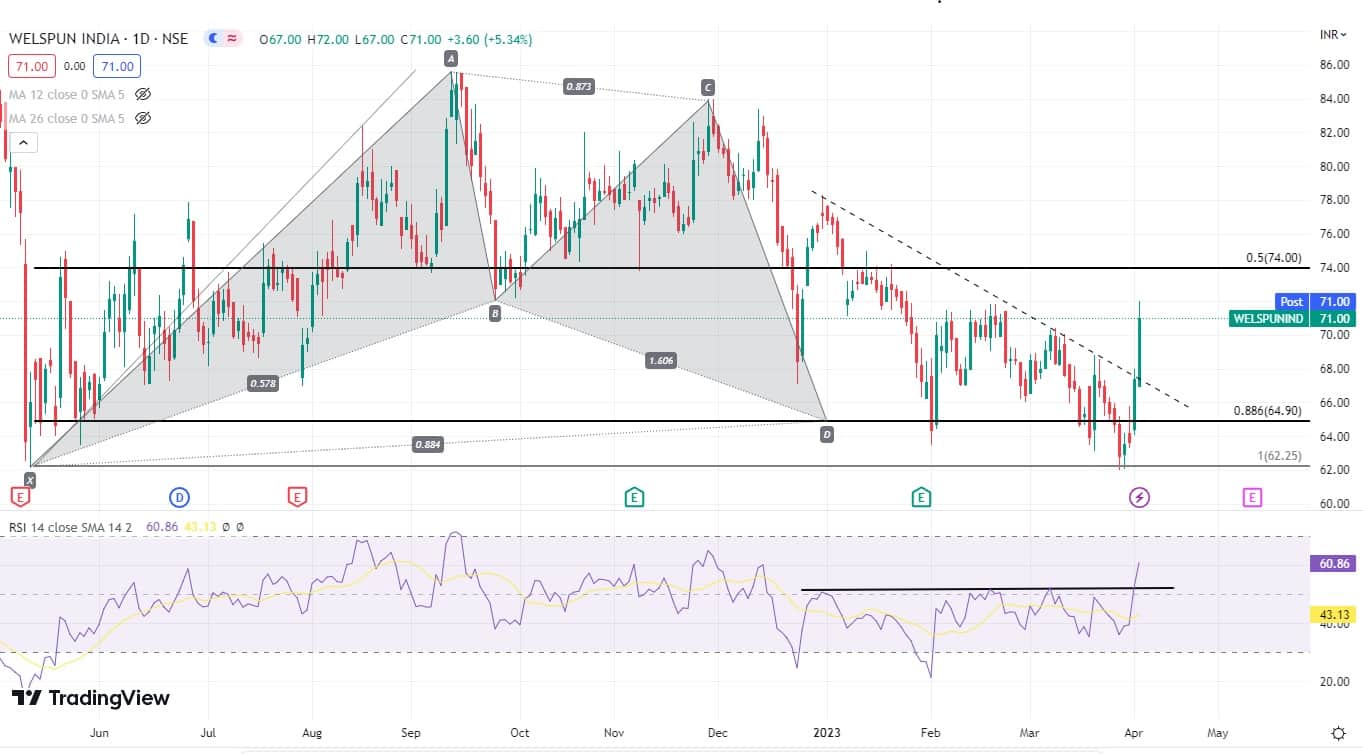
Task: Click the +3.60 (+5.34%) change value
Action: coord(488,40)
